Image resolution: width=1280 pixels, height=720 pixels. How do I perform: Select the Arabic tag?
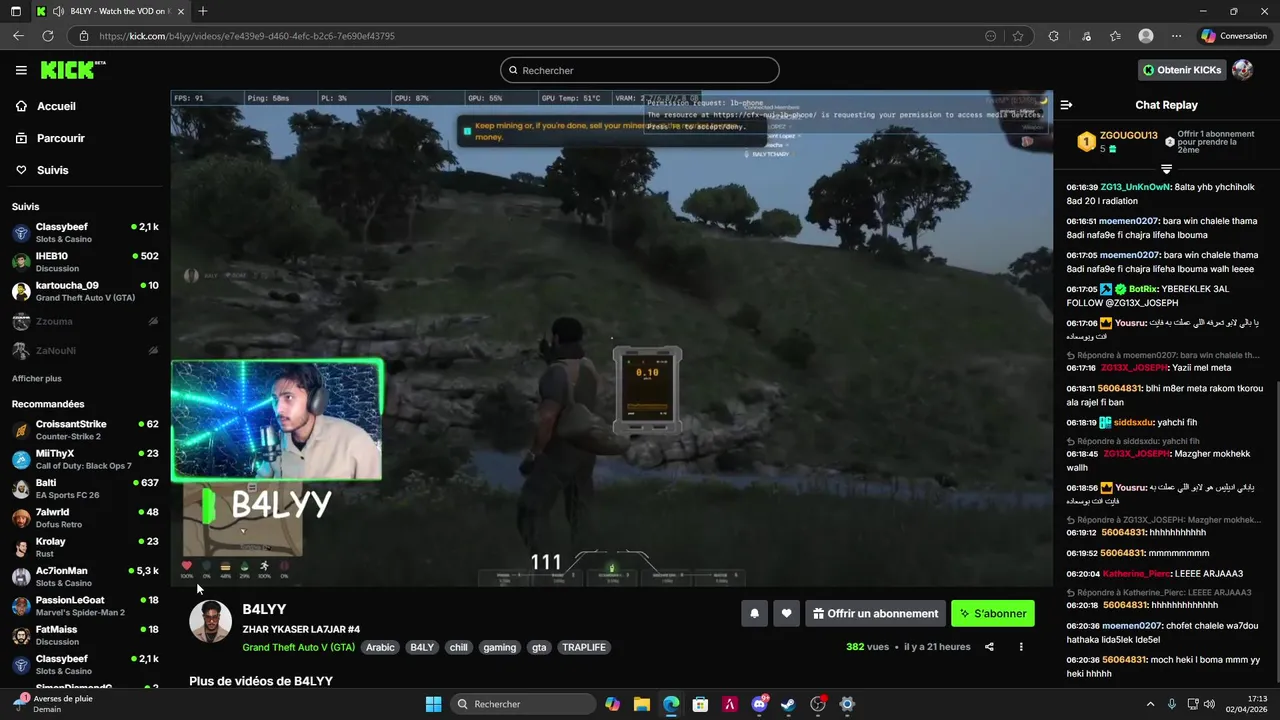380,647
